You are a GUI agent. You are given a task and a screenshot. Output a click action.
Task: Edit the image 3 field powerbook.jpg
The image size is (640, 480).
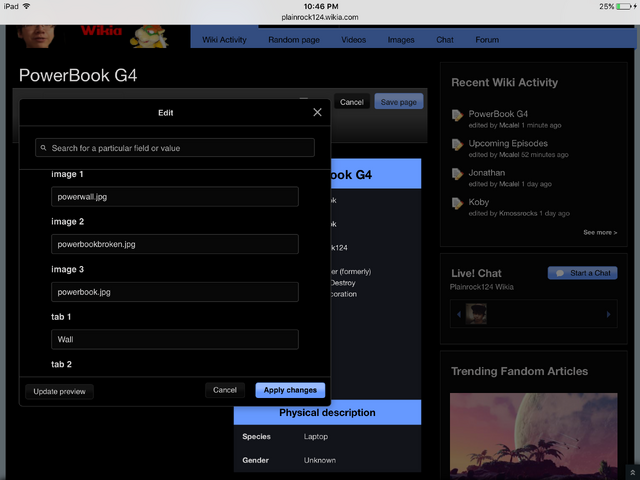pyautogui.click(x=175, y=292)
